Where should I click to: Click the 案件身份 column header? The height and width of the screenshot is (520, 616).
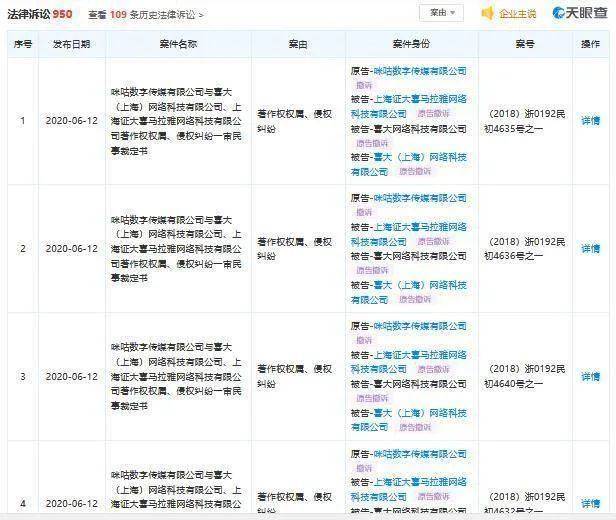[411, 44]
